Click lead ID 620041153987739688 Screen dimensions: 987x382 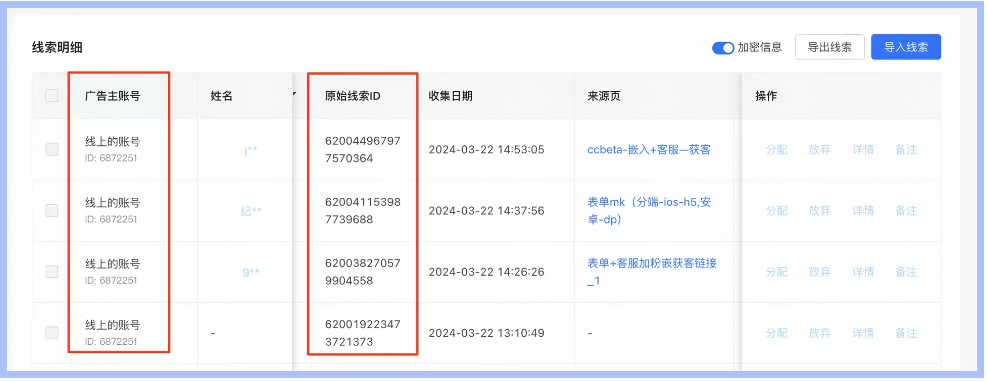click(363, 211)
